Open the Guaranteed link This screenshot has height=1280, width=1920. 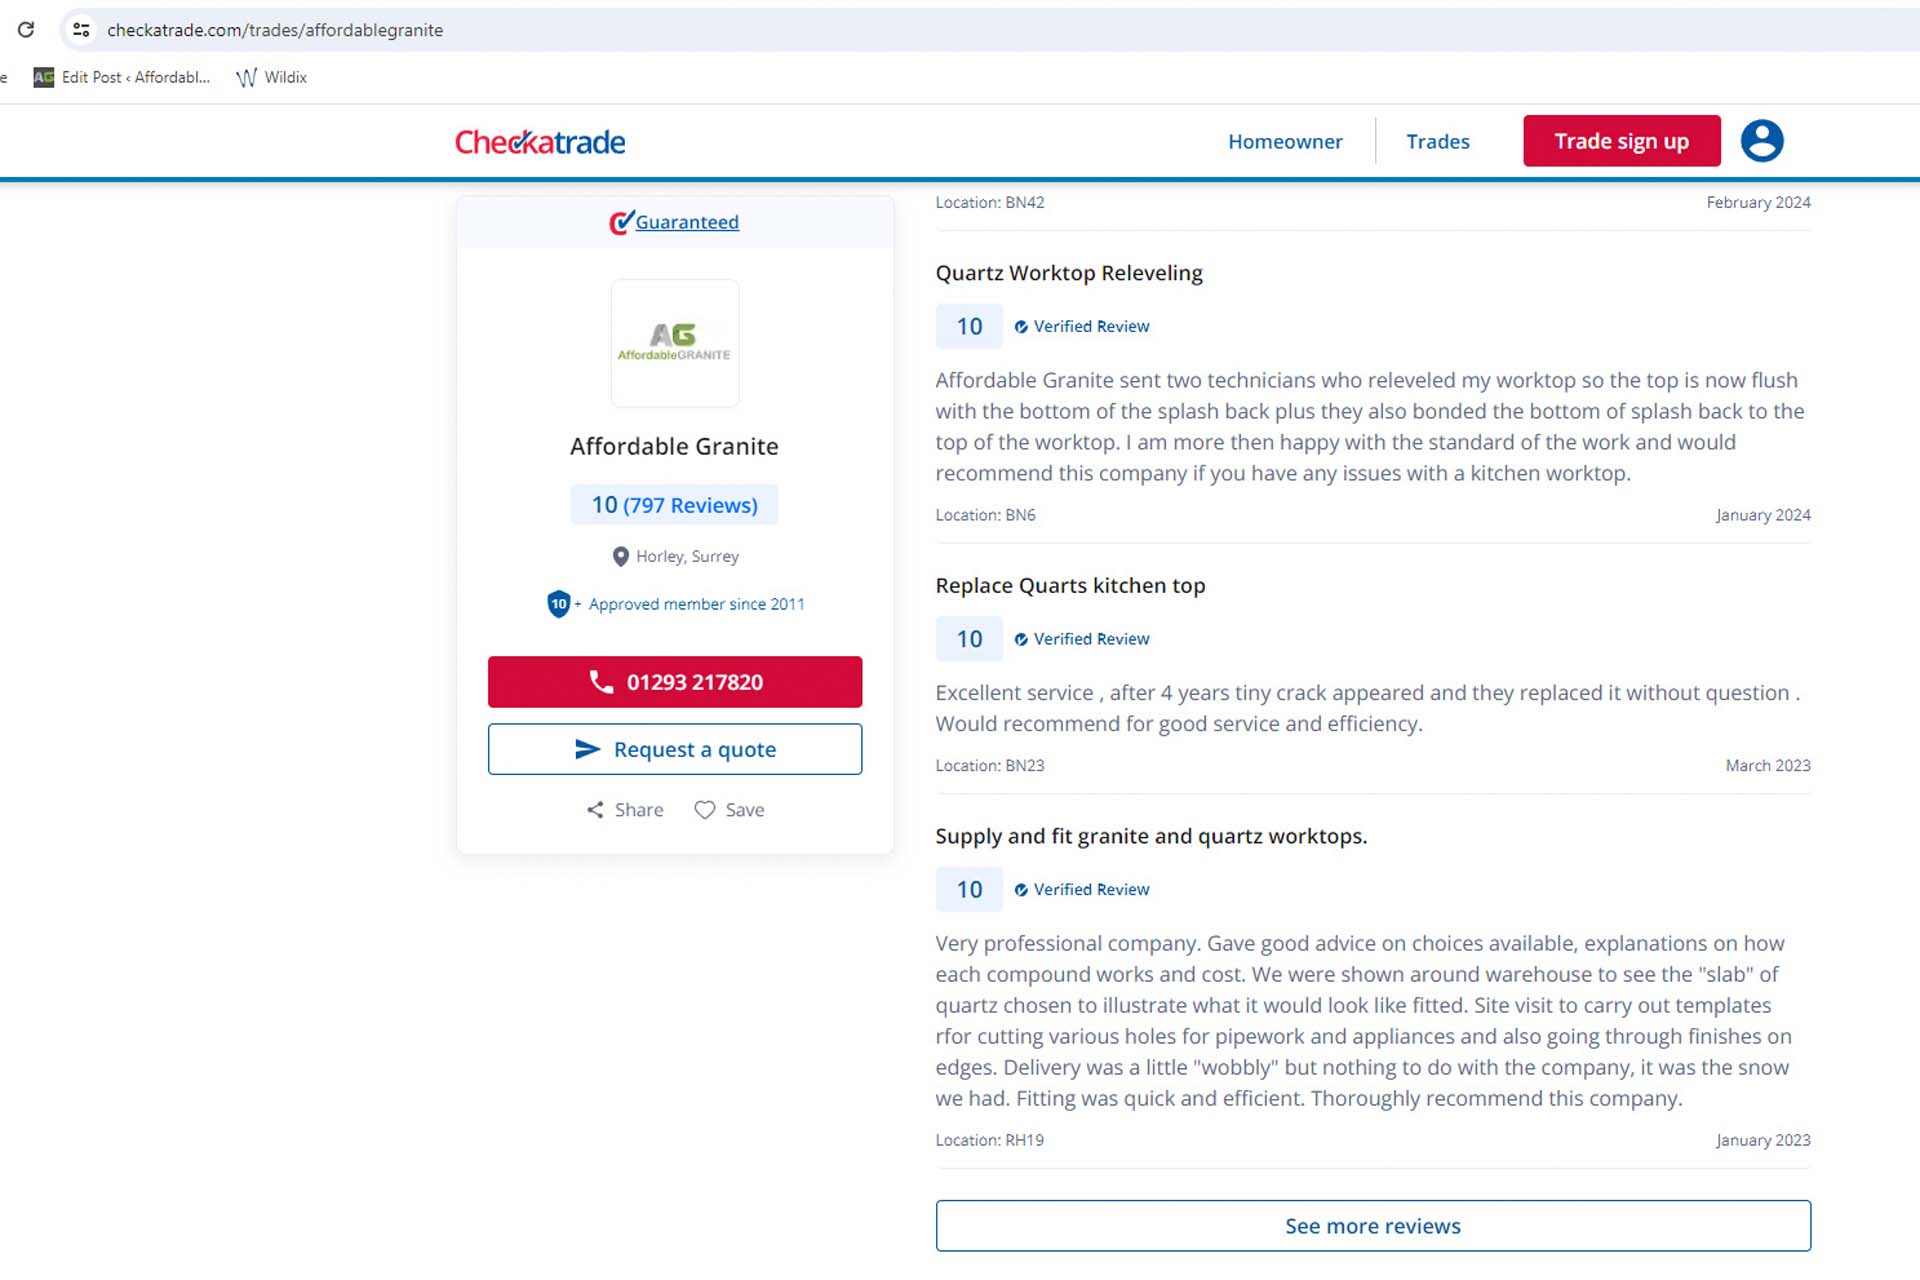pos(687,222)
